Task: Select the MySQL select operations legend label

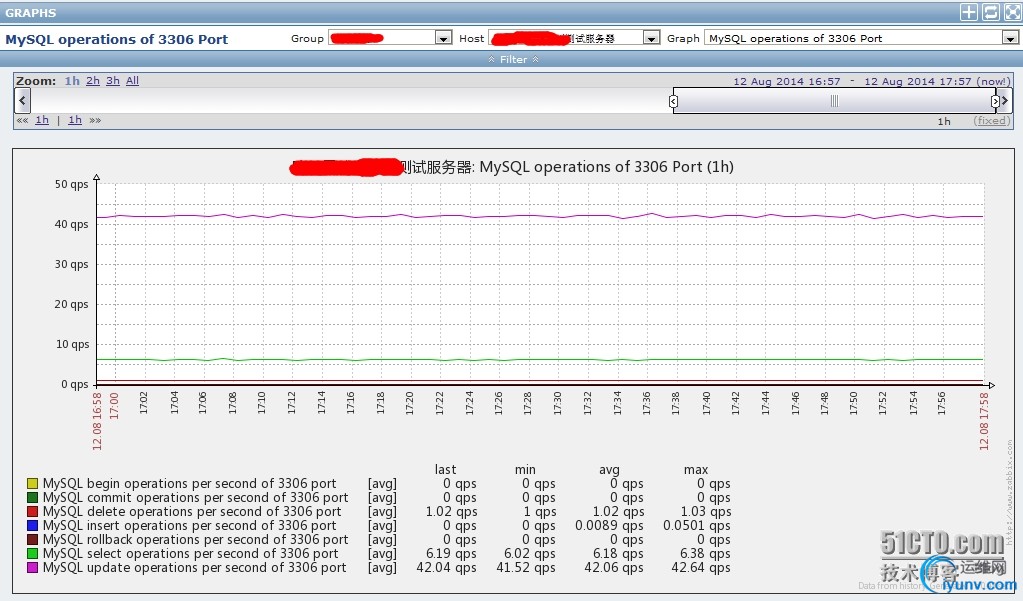Action: click(x=191, y=554)
